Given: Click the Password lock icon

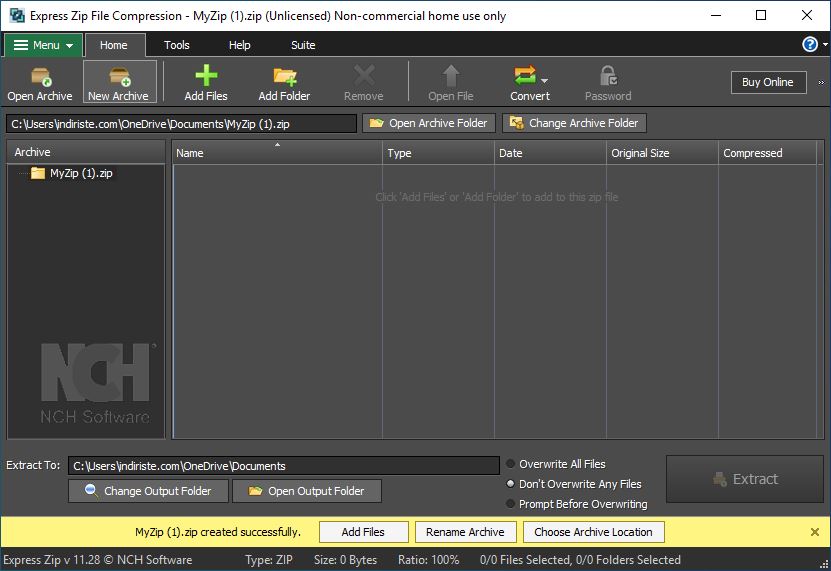Looking at the screenshot, I should pos(608,76).
